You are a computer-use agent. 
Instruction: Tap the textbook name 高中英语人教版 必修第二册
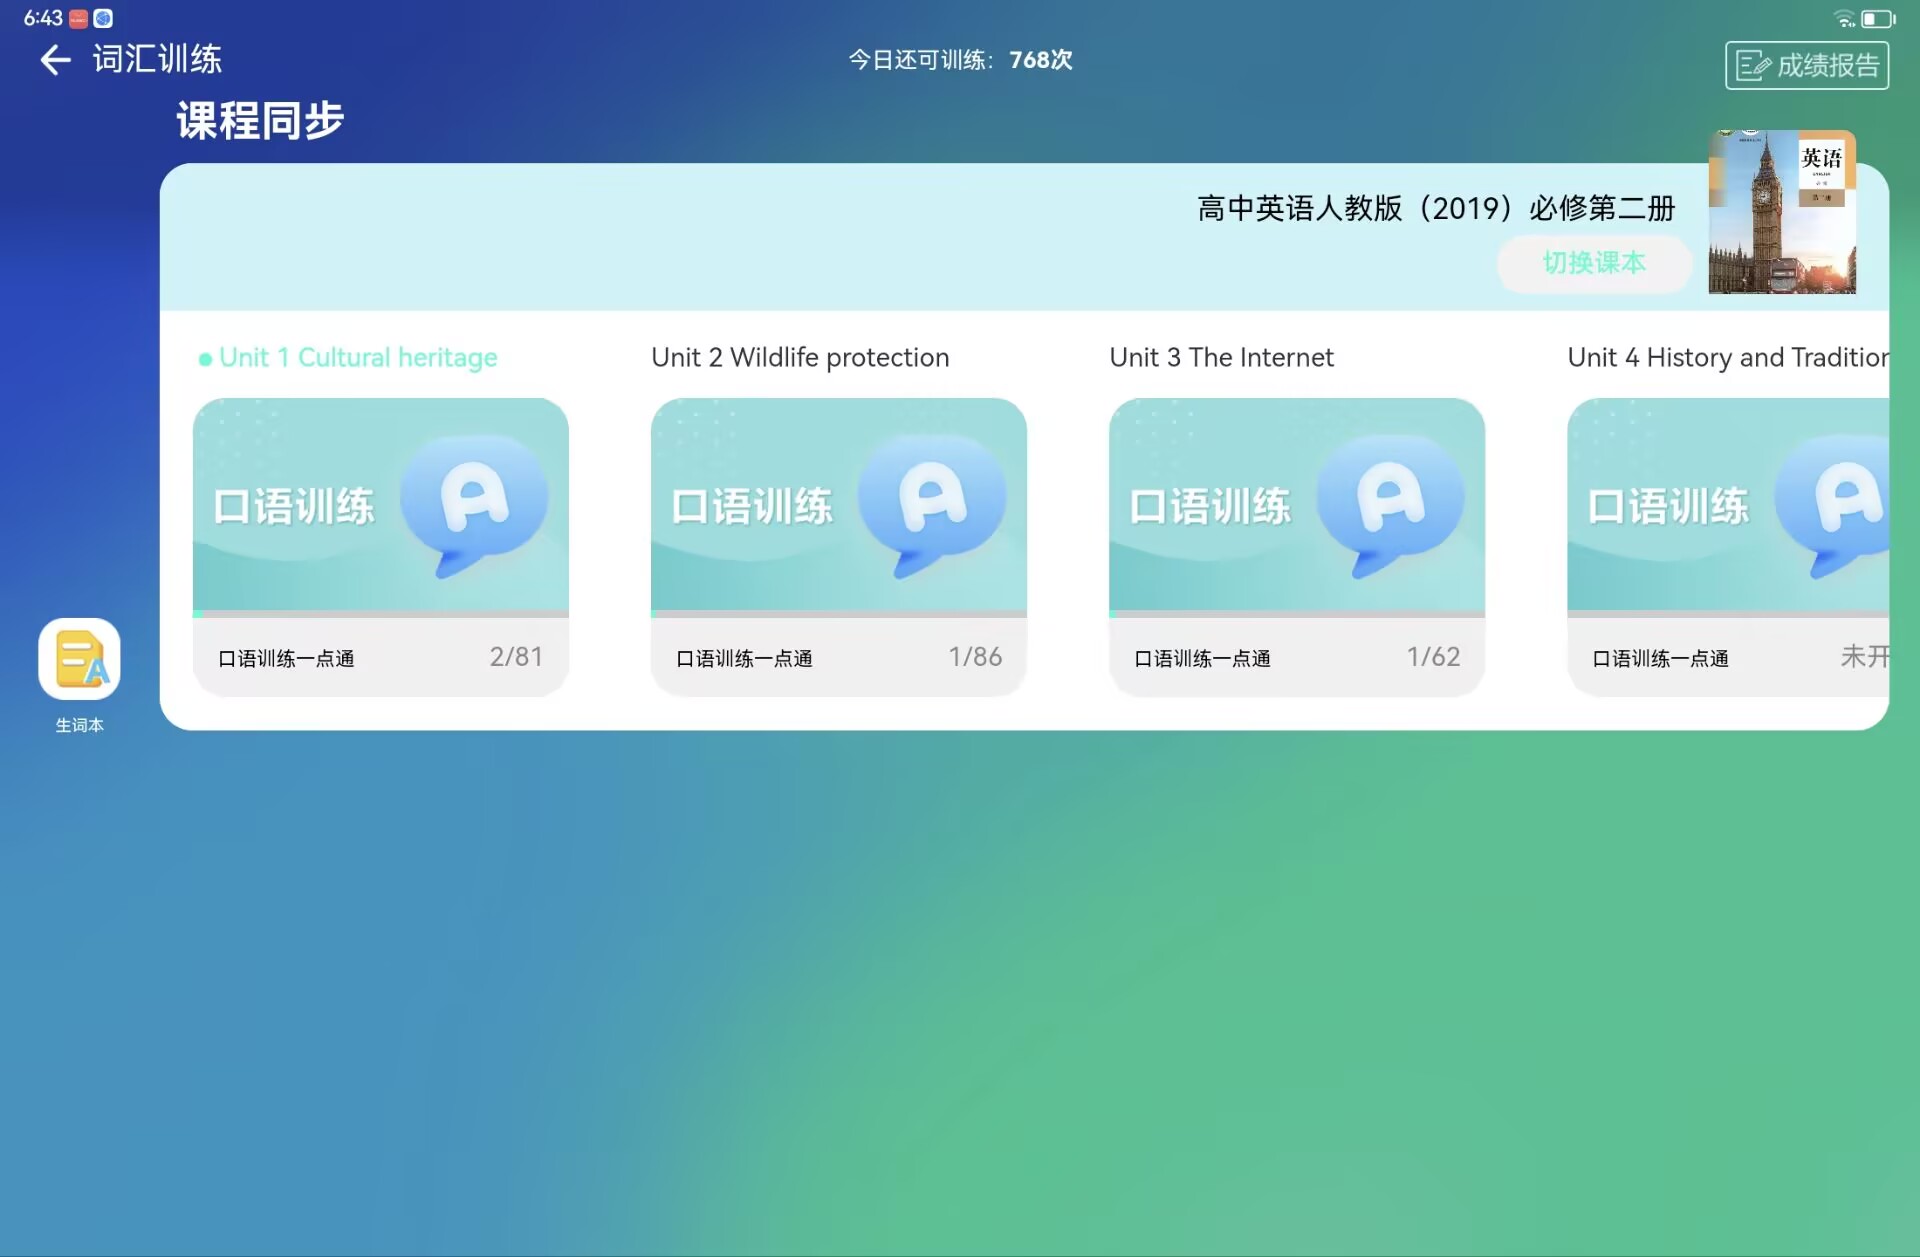[1436, 208]
